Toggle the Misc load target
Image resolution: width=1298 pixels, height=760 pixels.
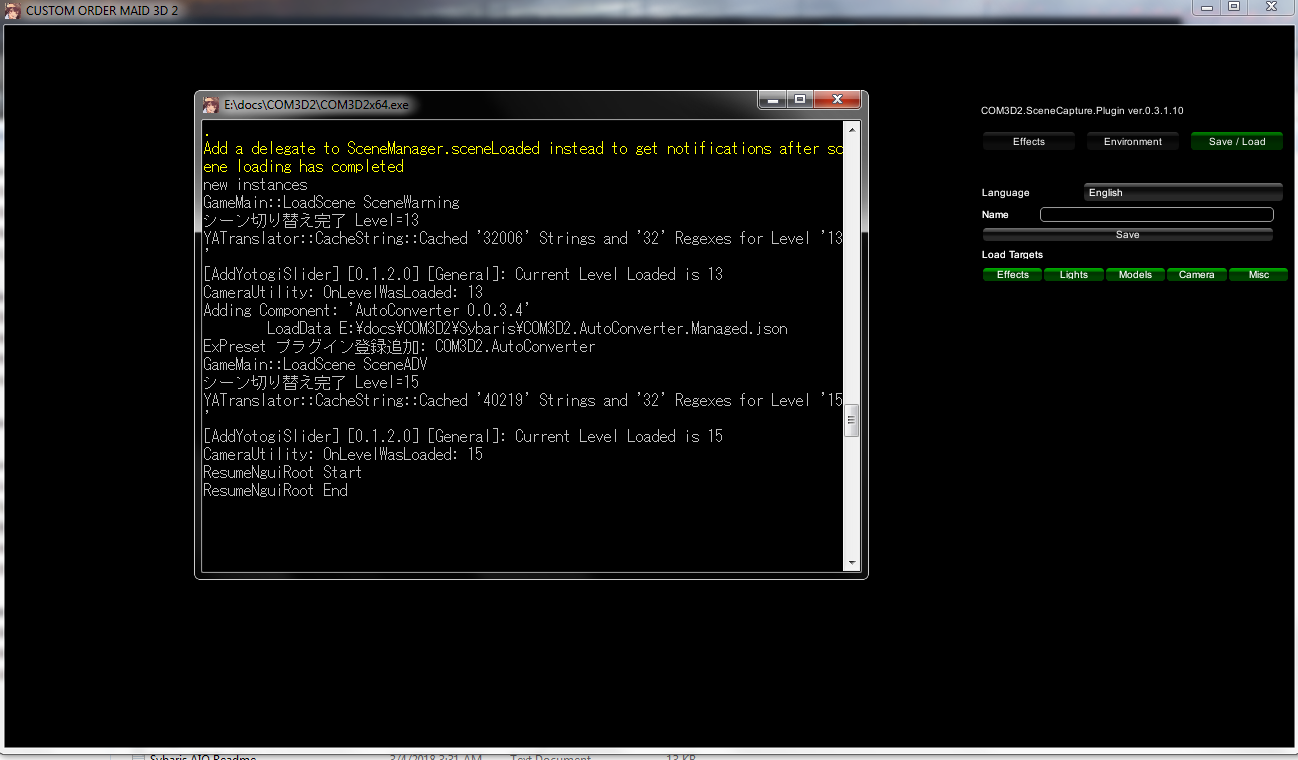point(1258,274)
